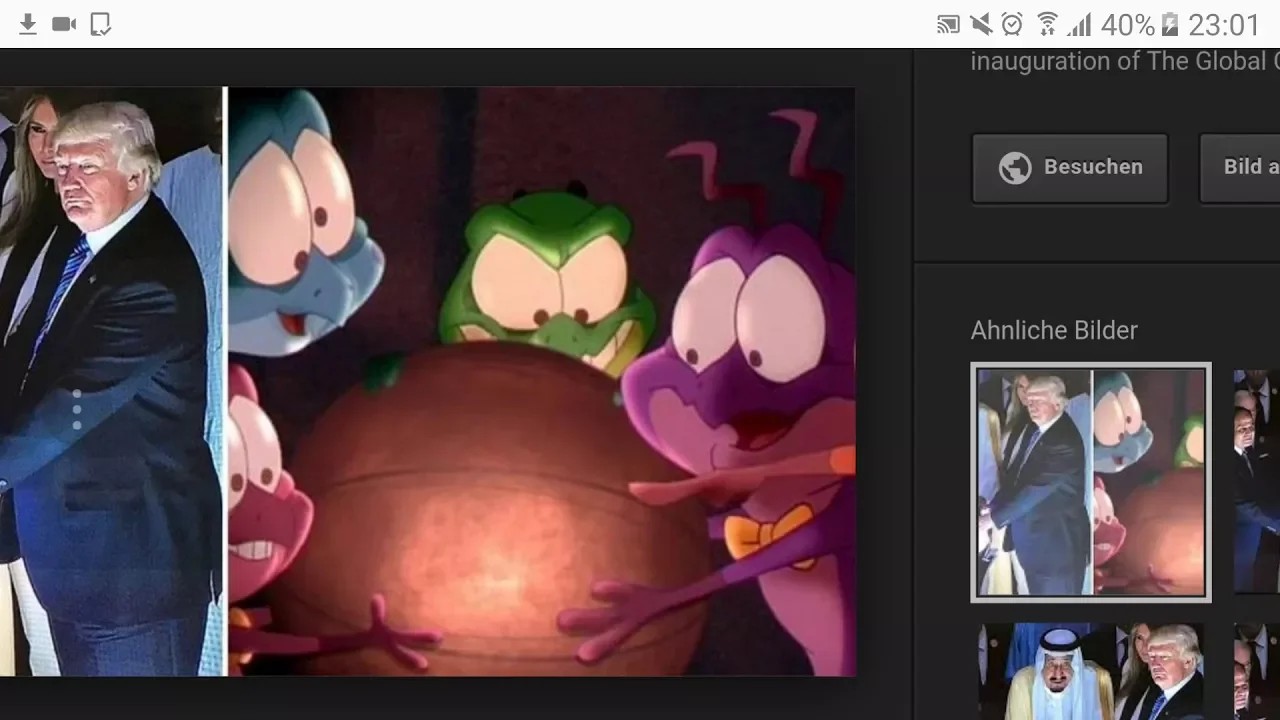1280x720 pixels.
Task: Tap the large cartoon frogs preview image
Action: (540, 380)
